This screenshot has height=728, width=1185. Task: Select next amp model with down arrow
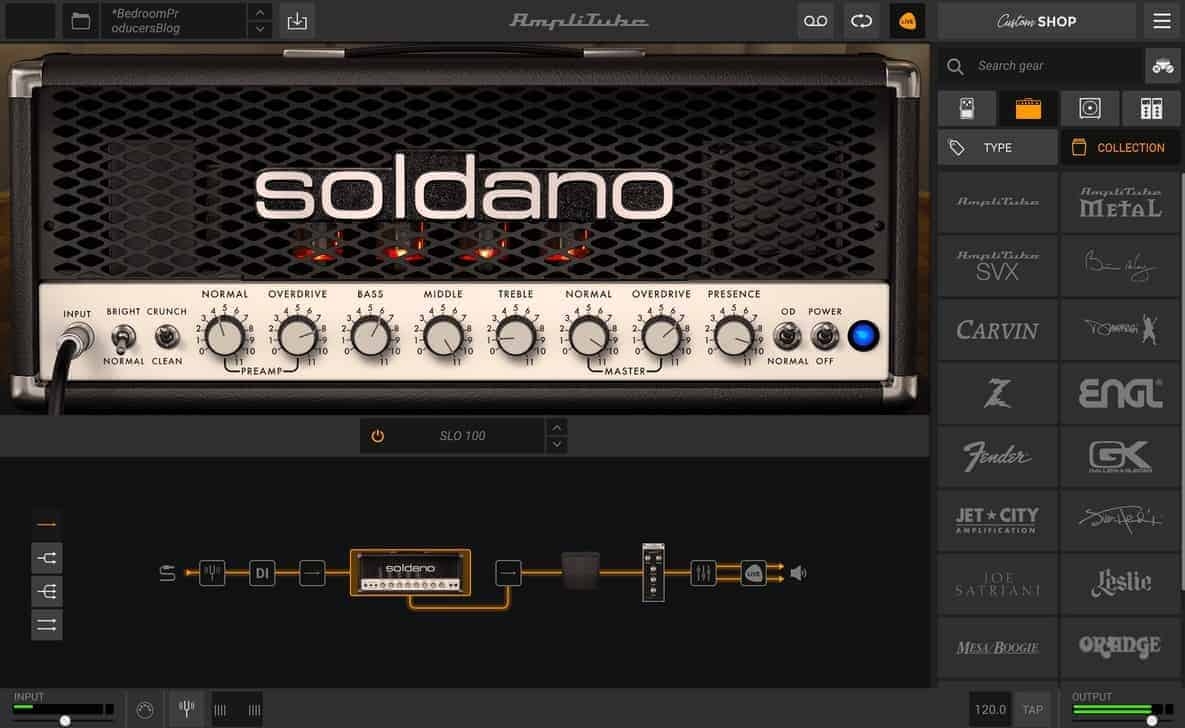(x=558, y=445)
